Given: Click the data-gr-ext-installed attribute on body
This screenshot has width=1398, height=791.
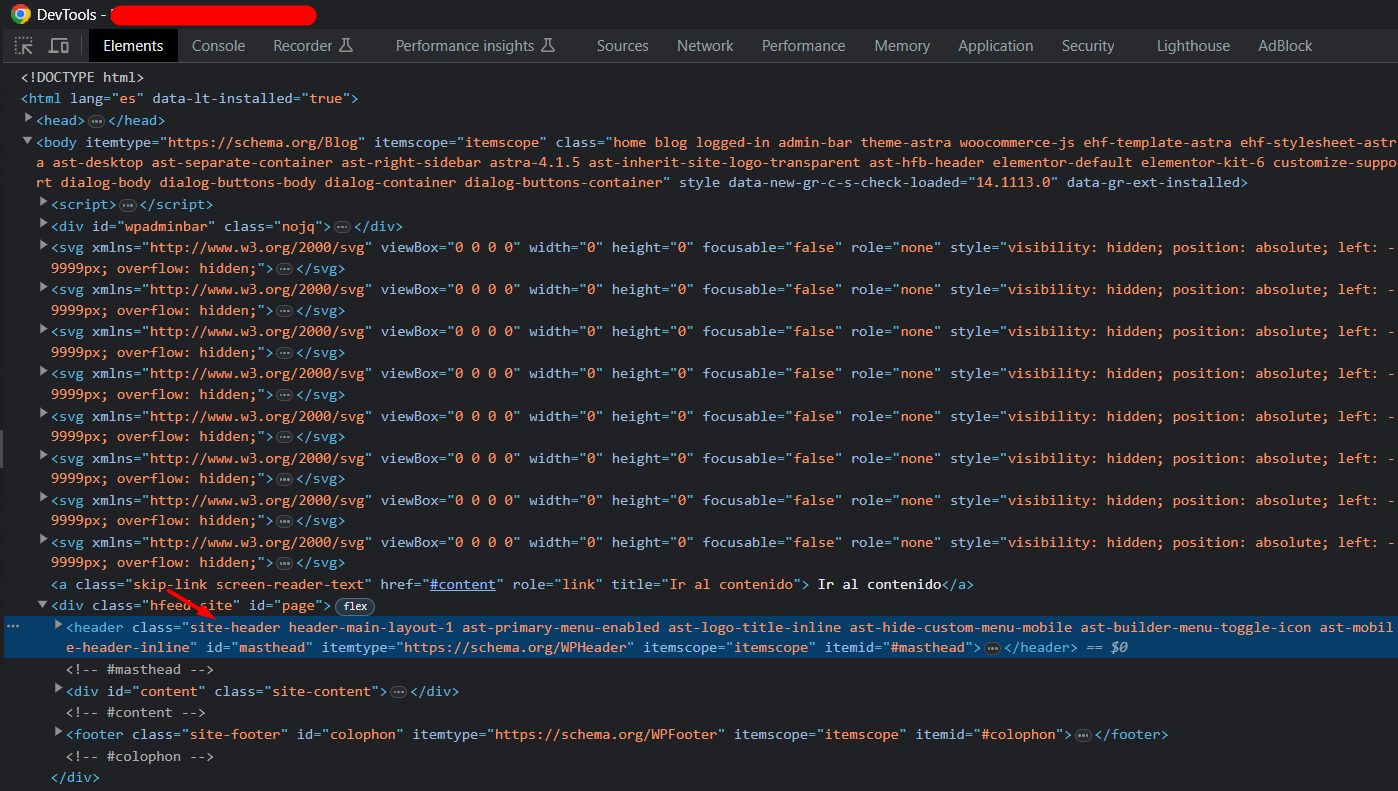Looking at the screenshot, I should coord(1153,183).
